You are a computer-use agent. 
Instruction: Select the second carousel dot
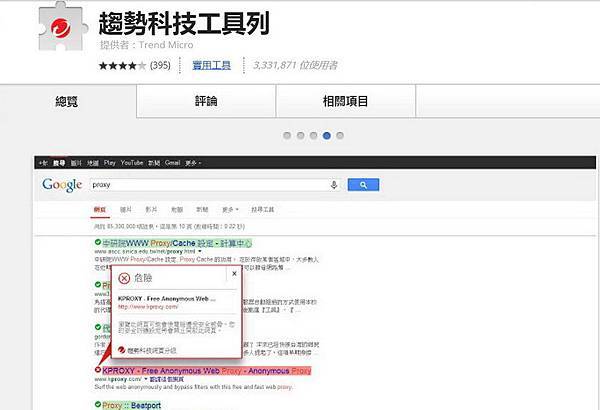[x=300, y=136]
